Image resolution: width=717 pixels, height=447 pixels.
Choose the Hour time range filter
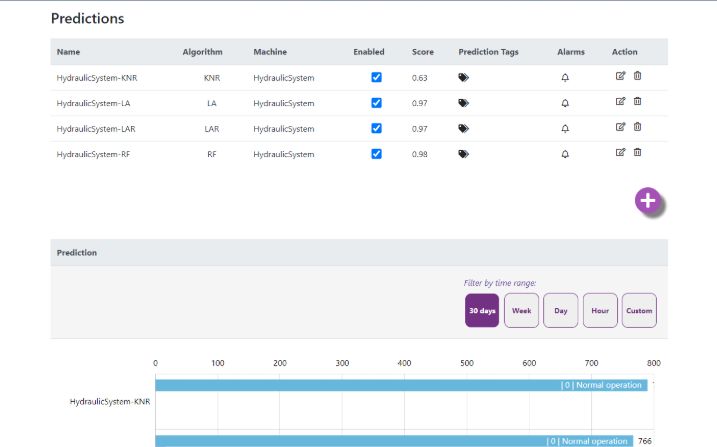coord(599,310)
